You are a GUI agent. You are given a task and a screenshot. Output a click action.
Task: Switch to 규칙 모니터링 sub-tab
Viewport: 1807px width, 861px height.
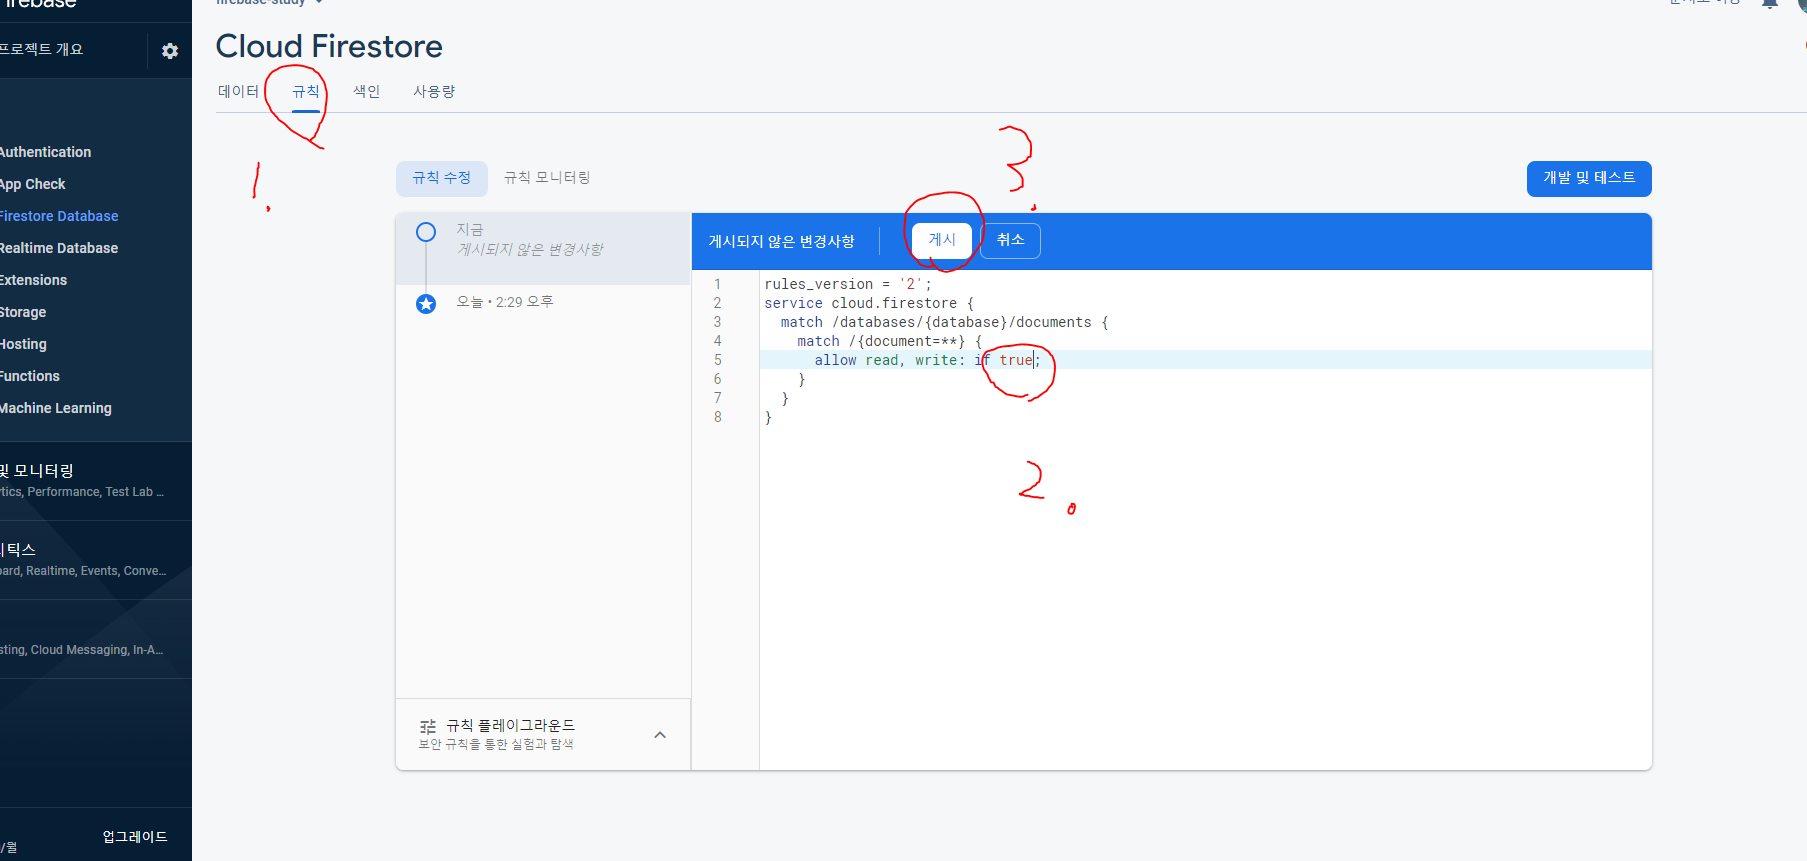547,178
